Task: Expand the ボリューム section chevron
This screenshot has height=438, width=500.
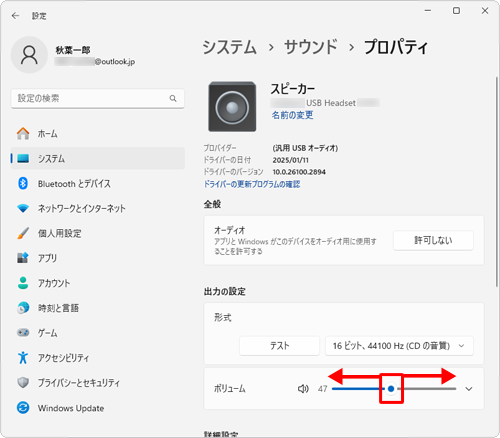Action: 469,389
